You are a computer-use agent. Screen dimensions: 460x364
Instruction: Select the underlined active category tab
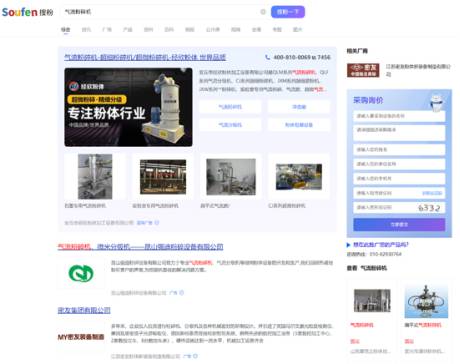pyautogui.click(x=66, y=30)
